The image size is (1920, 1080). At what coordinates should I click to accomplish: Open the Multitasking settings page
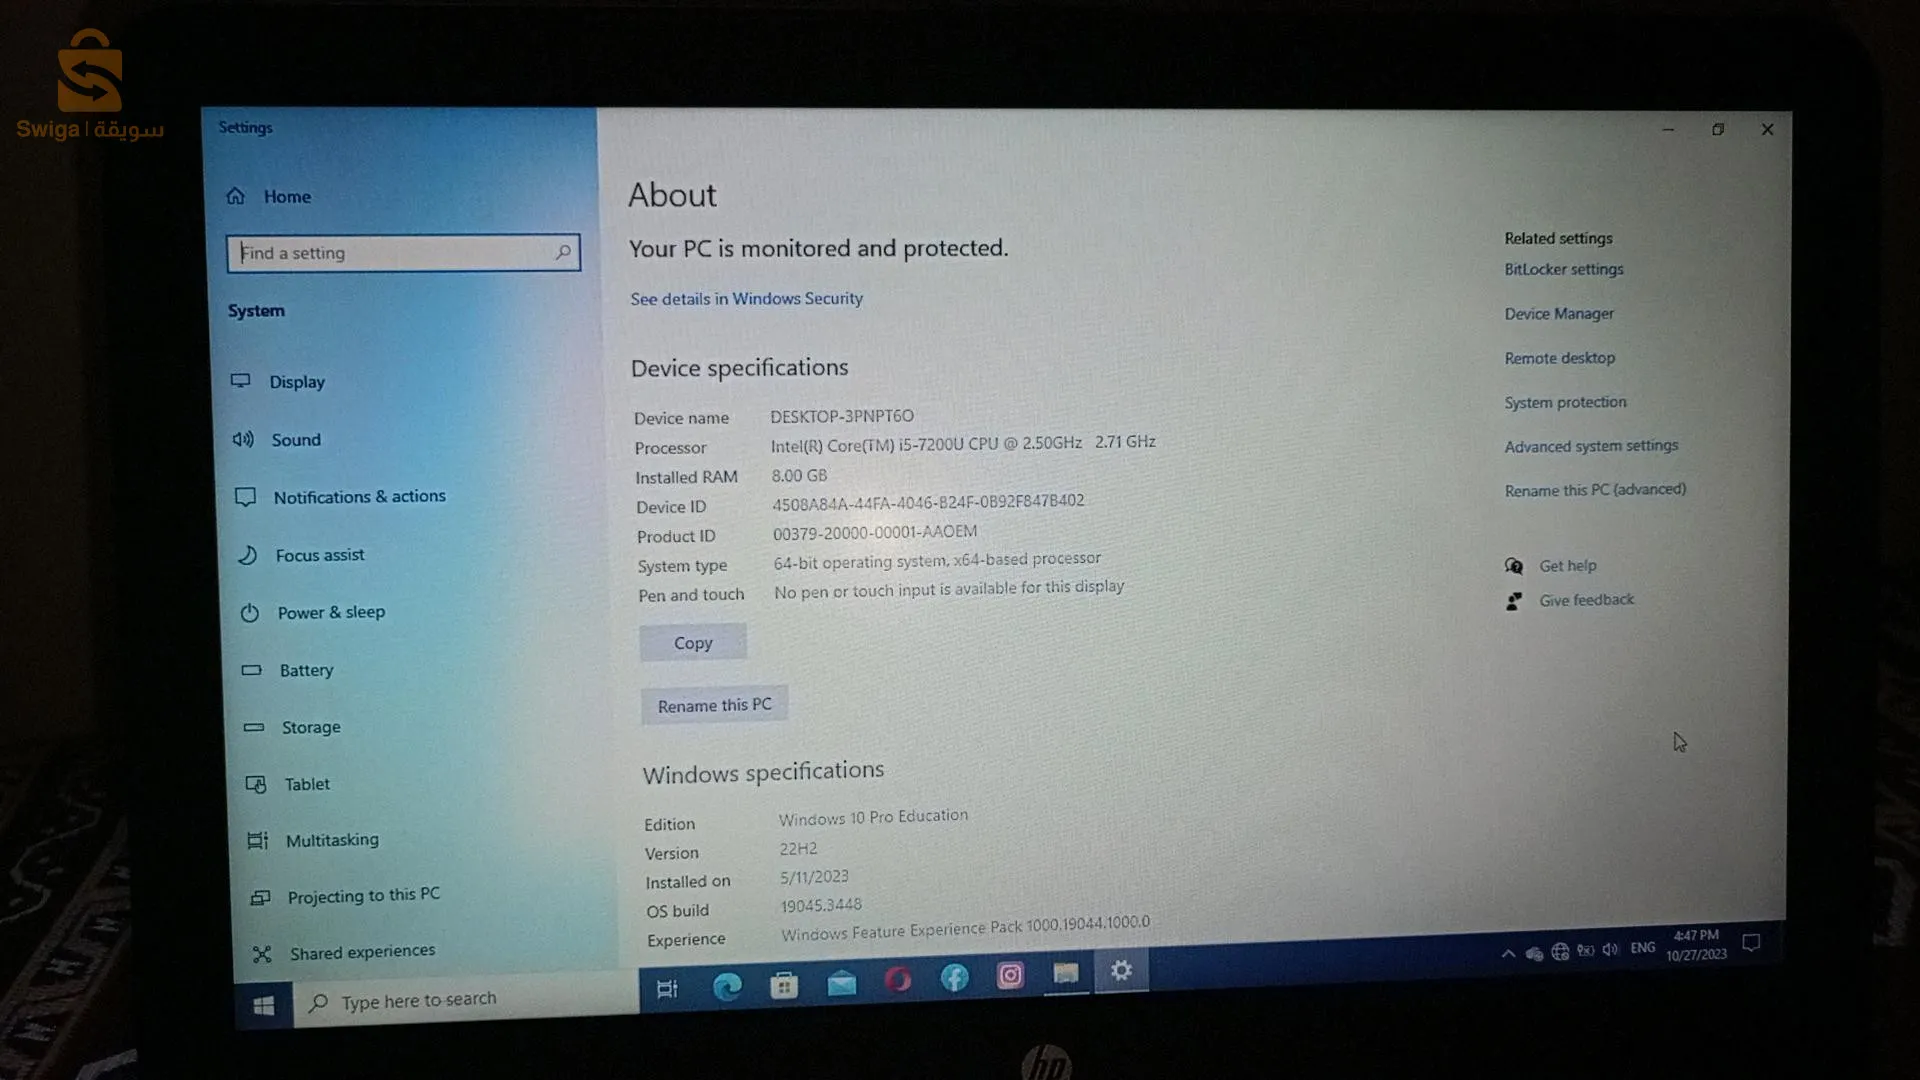(332, 840)
